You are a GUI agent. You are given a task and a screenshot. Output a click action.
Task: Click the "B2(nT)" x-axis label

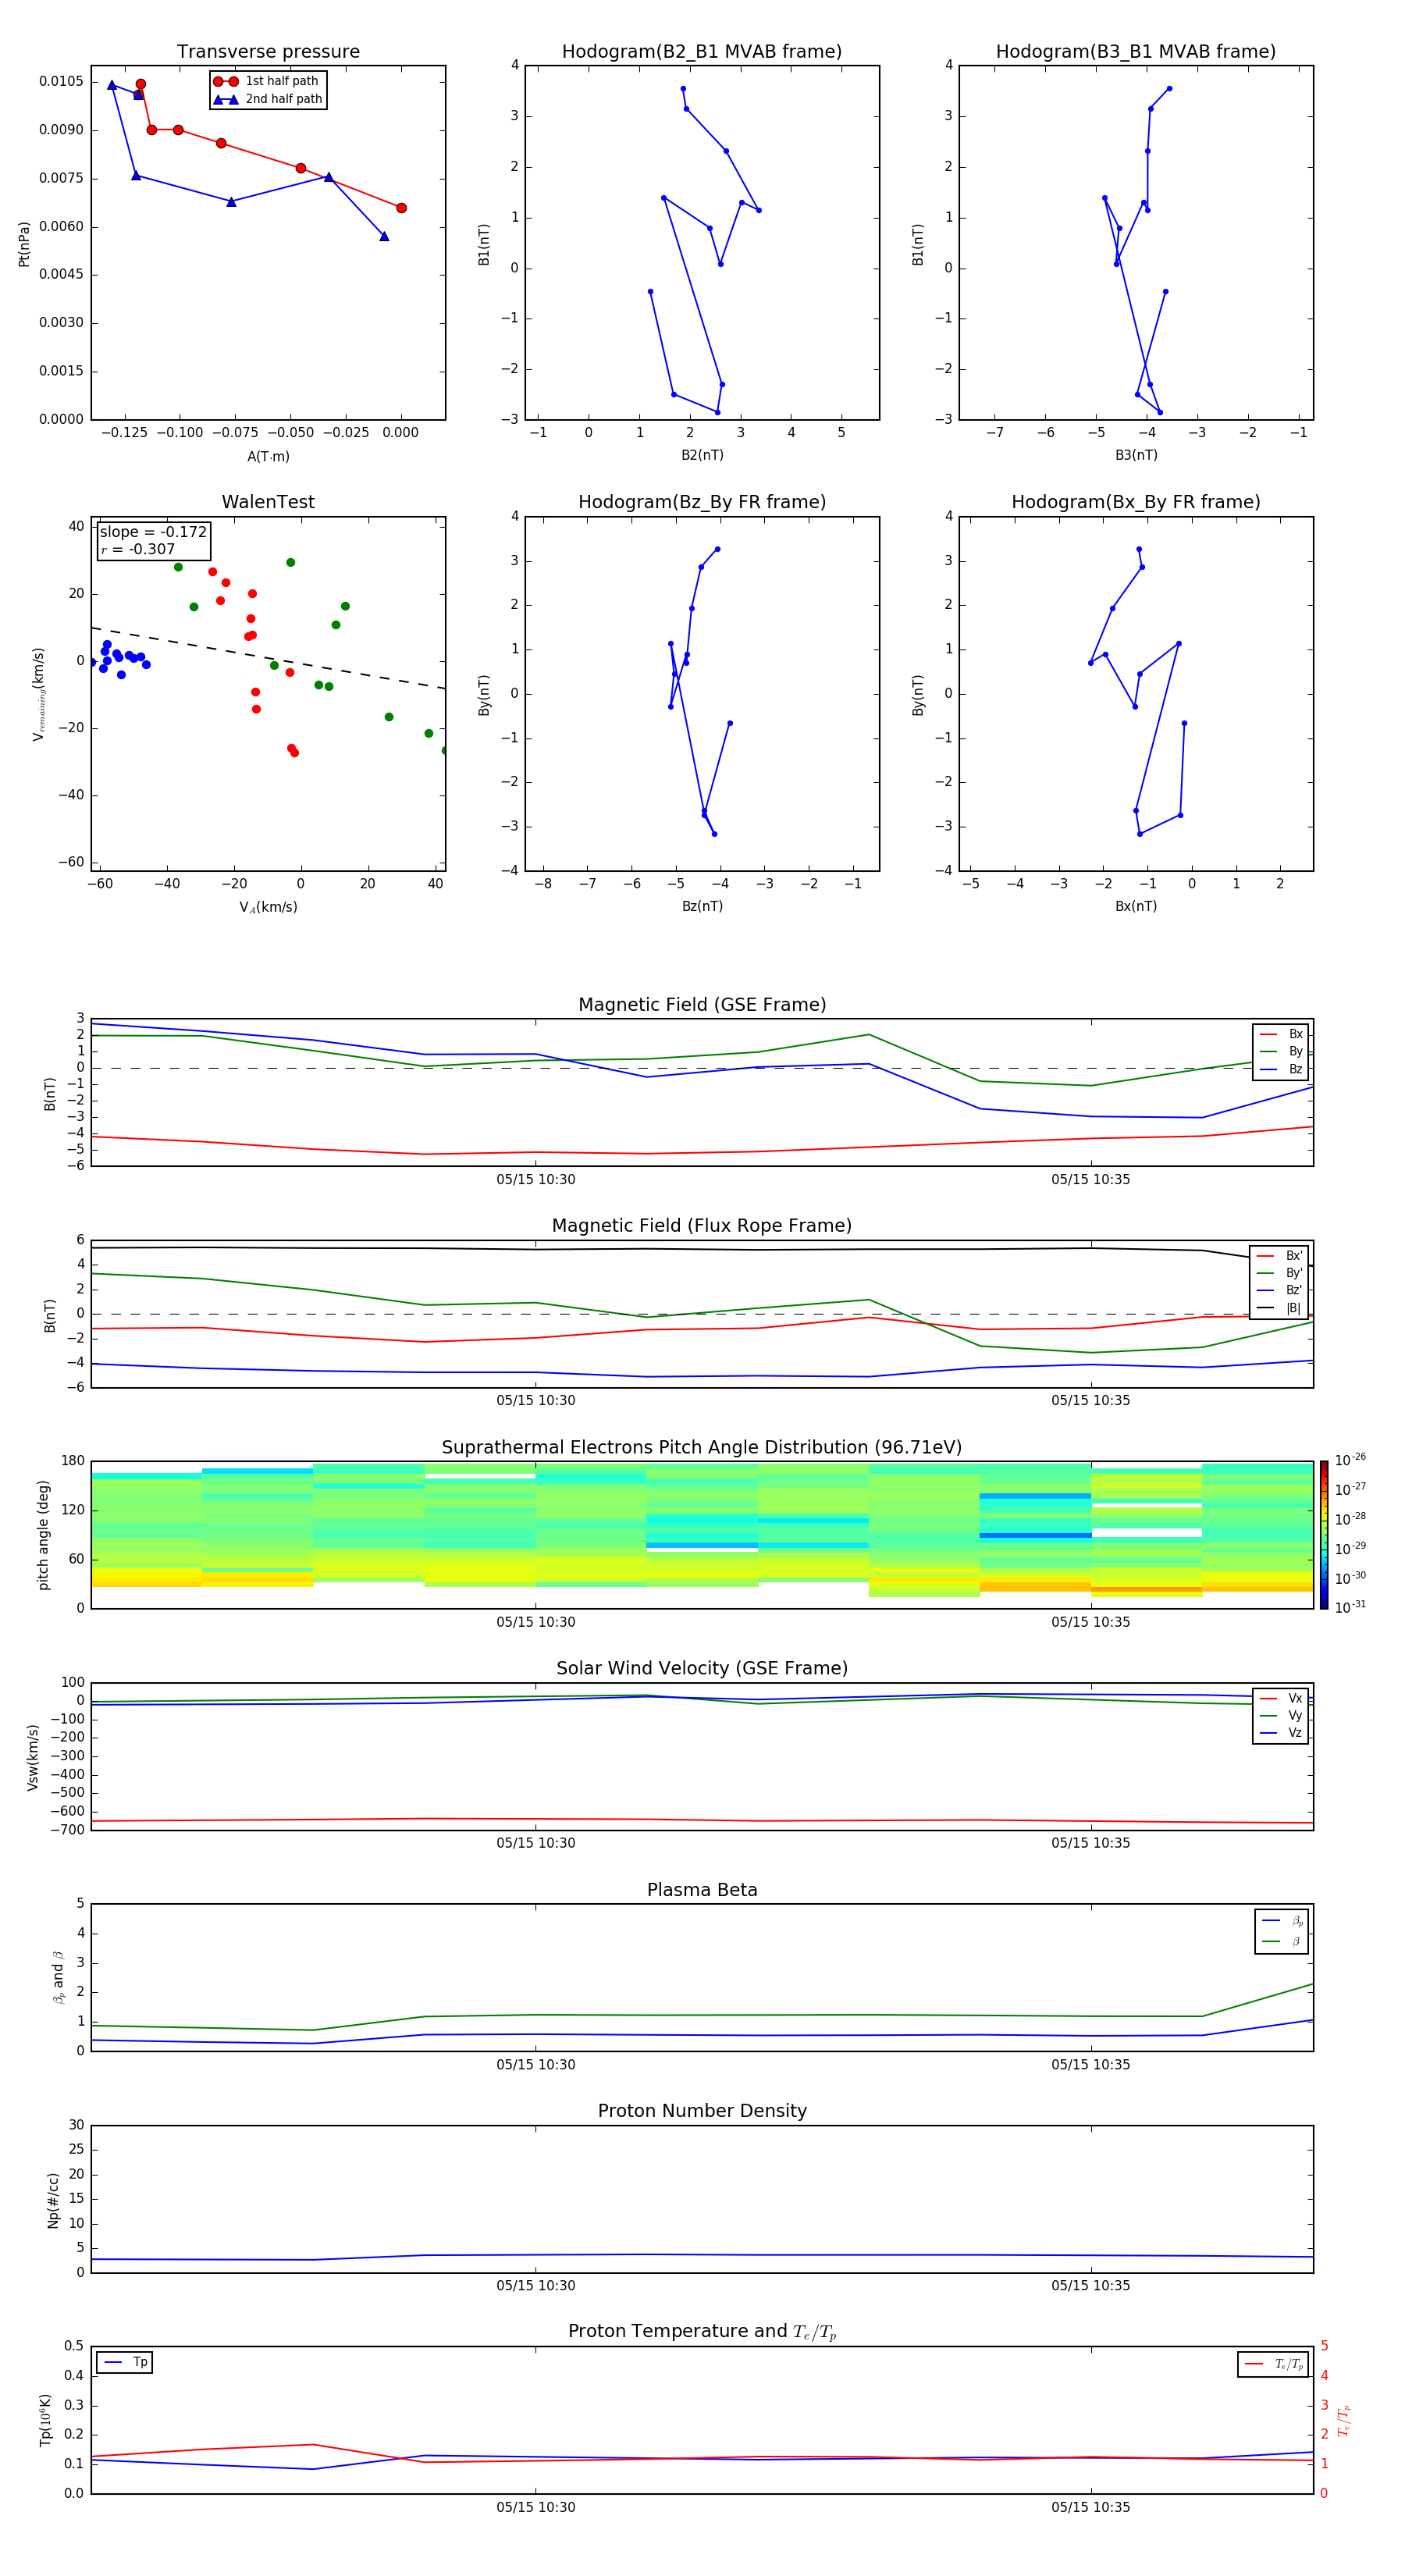[702, 455]
